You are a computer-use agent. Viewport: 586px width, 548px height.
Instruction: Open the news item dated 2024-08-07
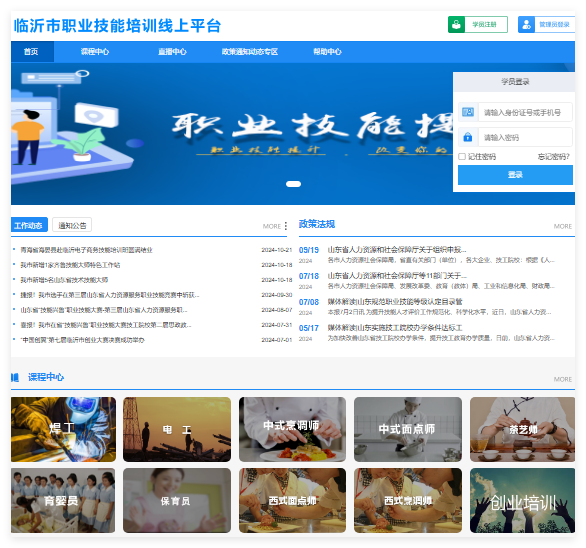[x=104, y=310]
